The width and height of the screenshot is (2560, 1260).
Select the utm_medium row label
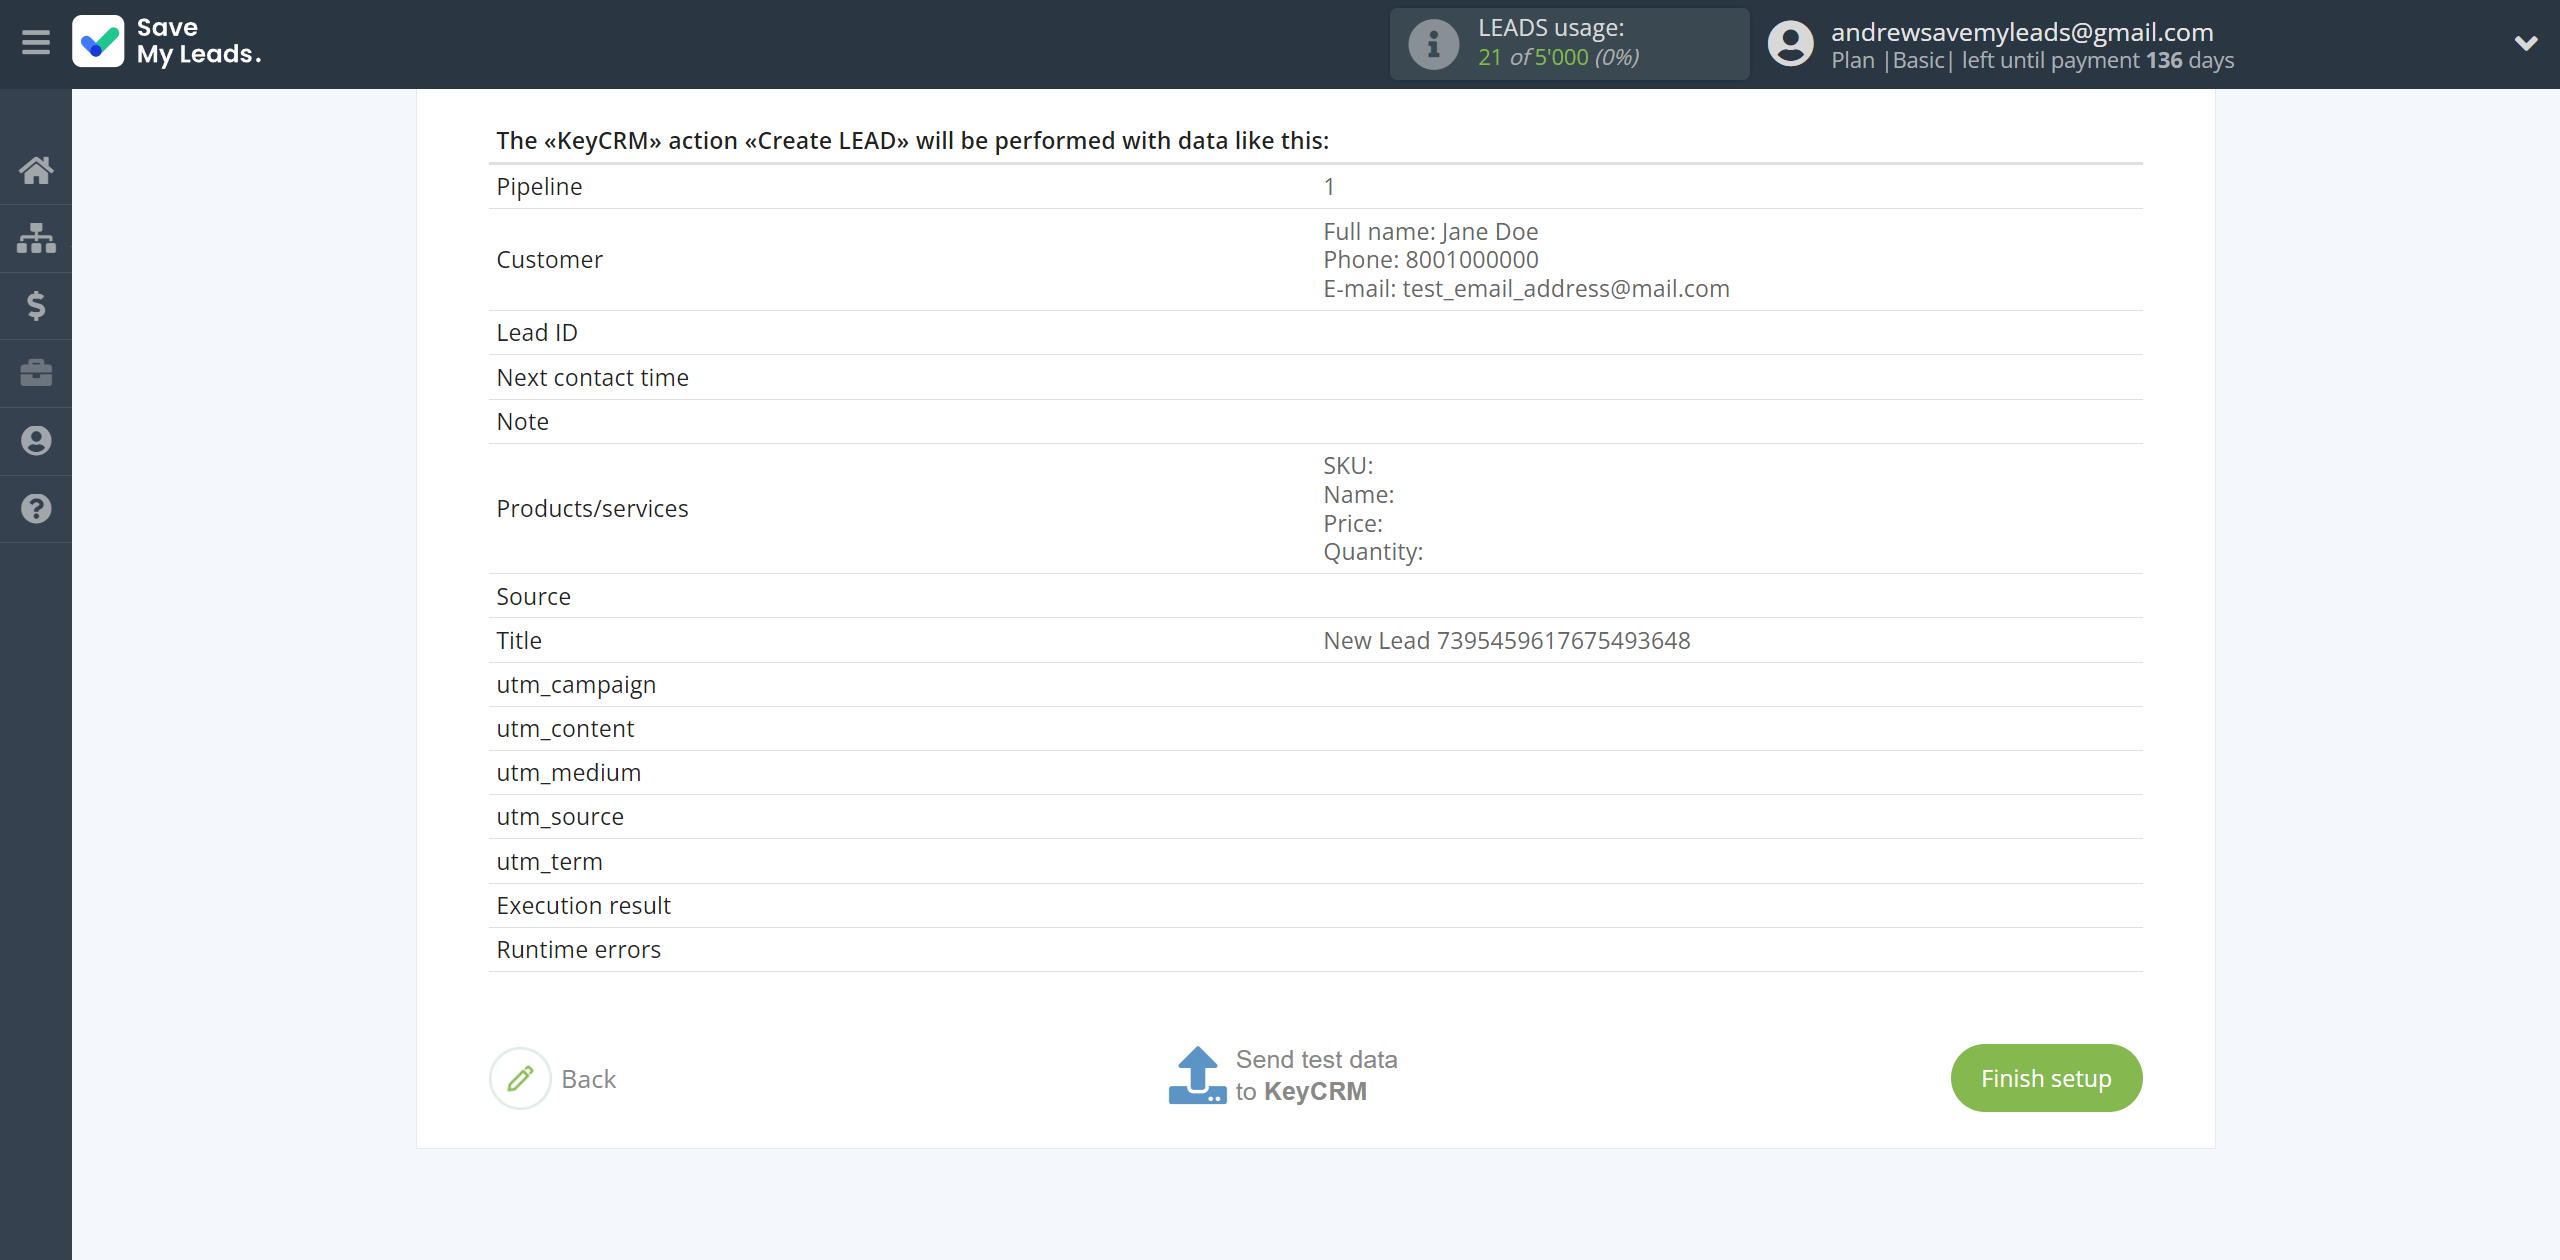[x=568, y=773]
